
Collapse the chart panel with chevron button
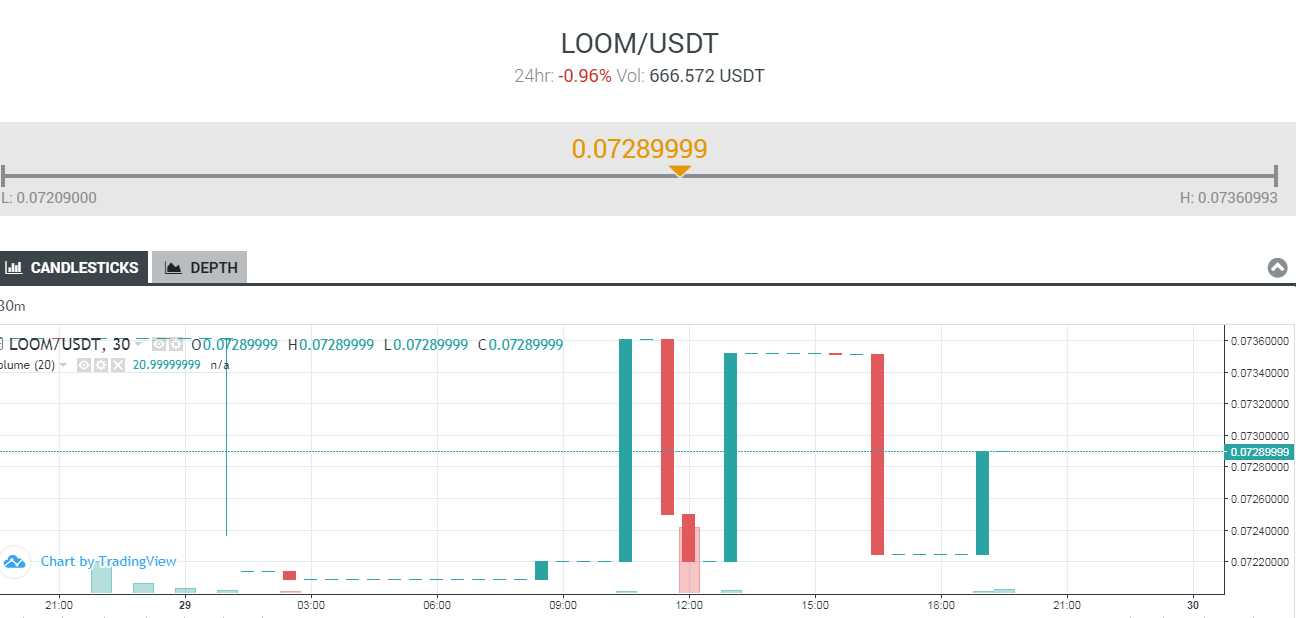pyautogui.click(x=1277, y=268)
